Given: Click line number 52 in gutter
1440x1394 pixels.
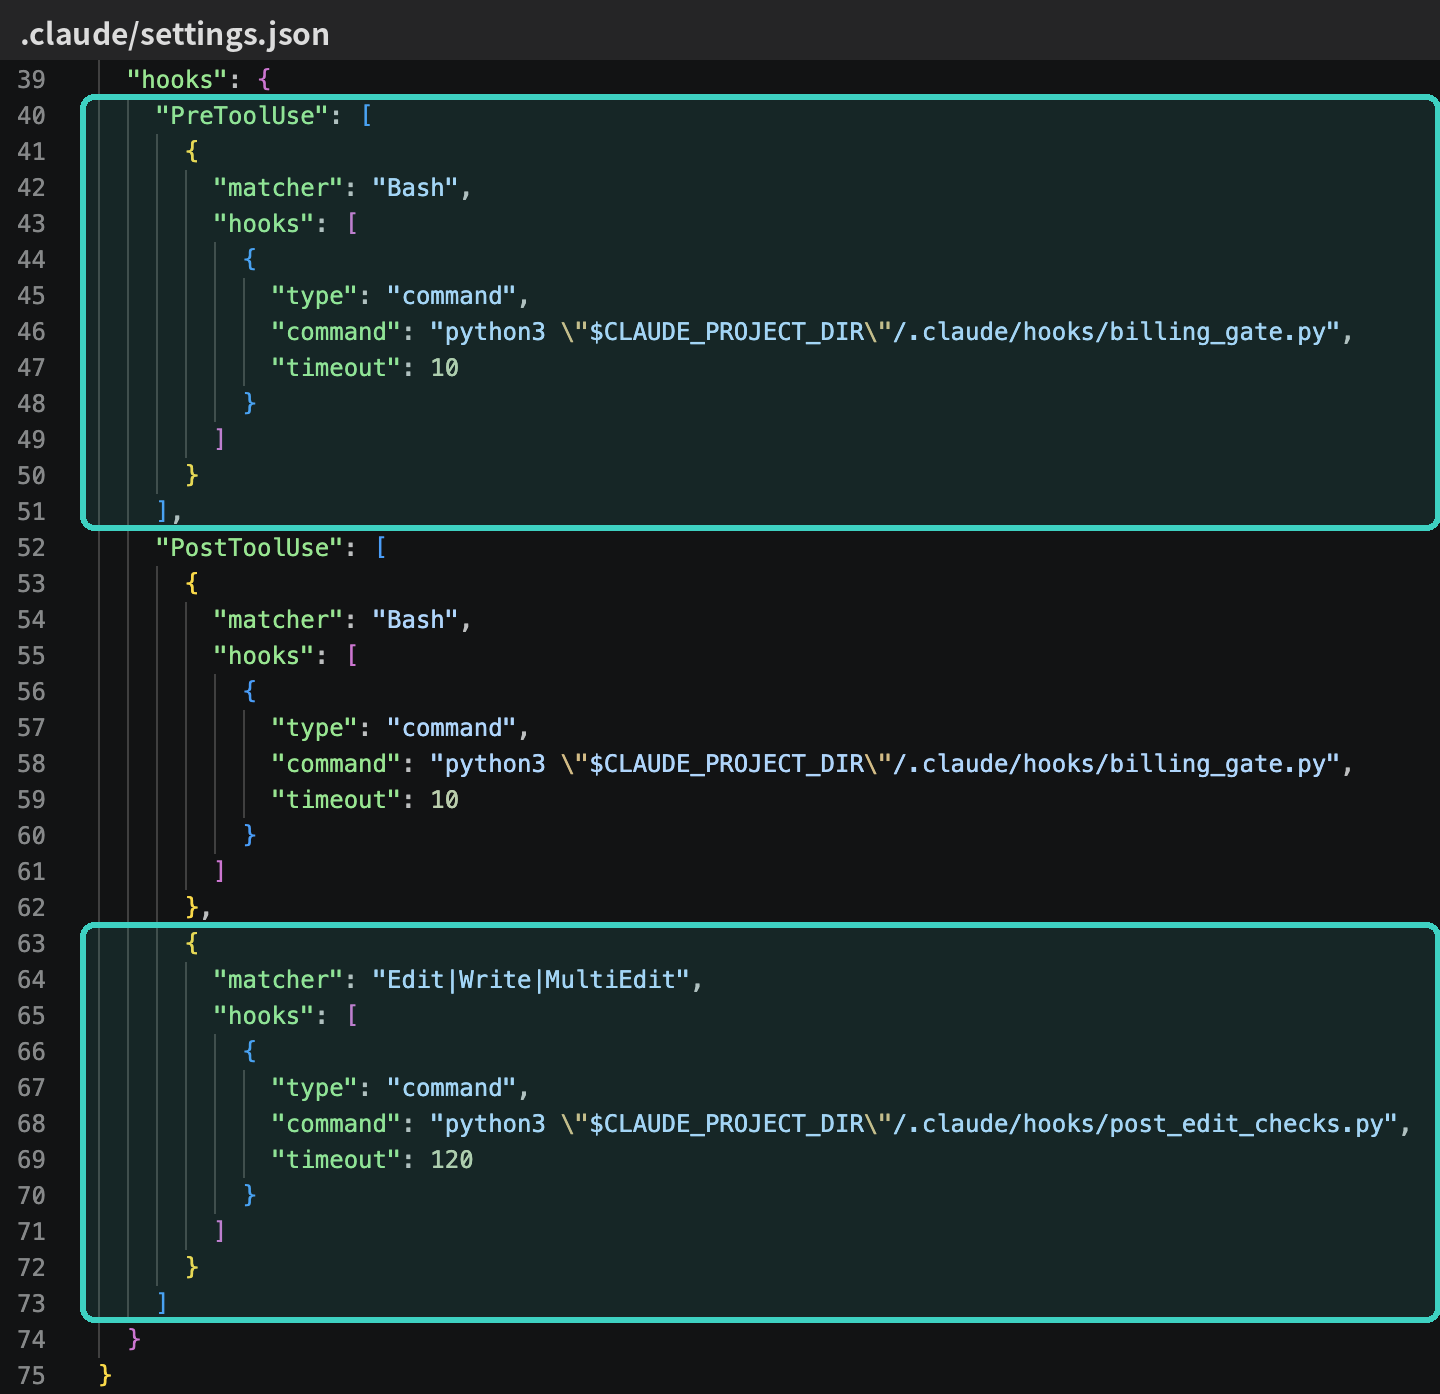Looking at the screenshot, I should (x=31, y=548).
